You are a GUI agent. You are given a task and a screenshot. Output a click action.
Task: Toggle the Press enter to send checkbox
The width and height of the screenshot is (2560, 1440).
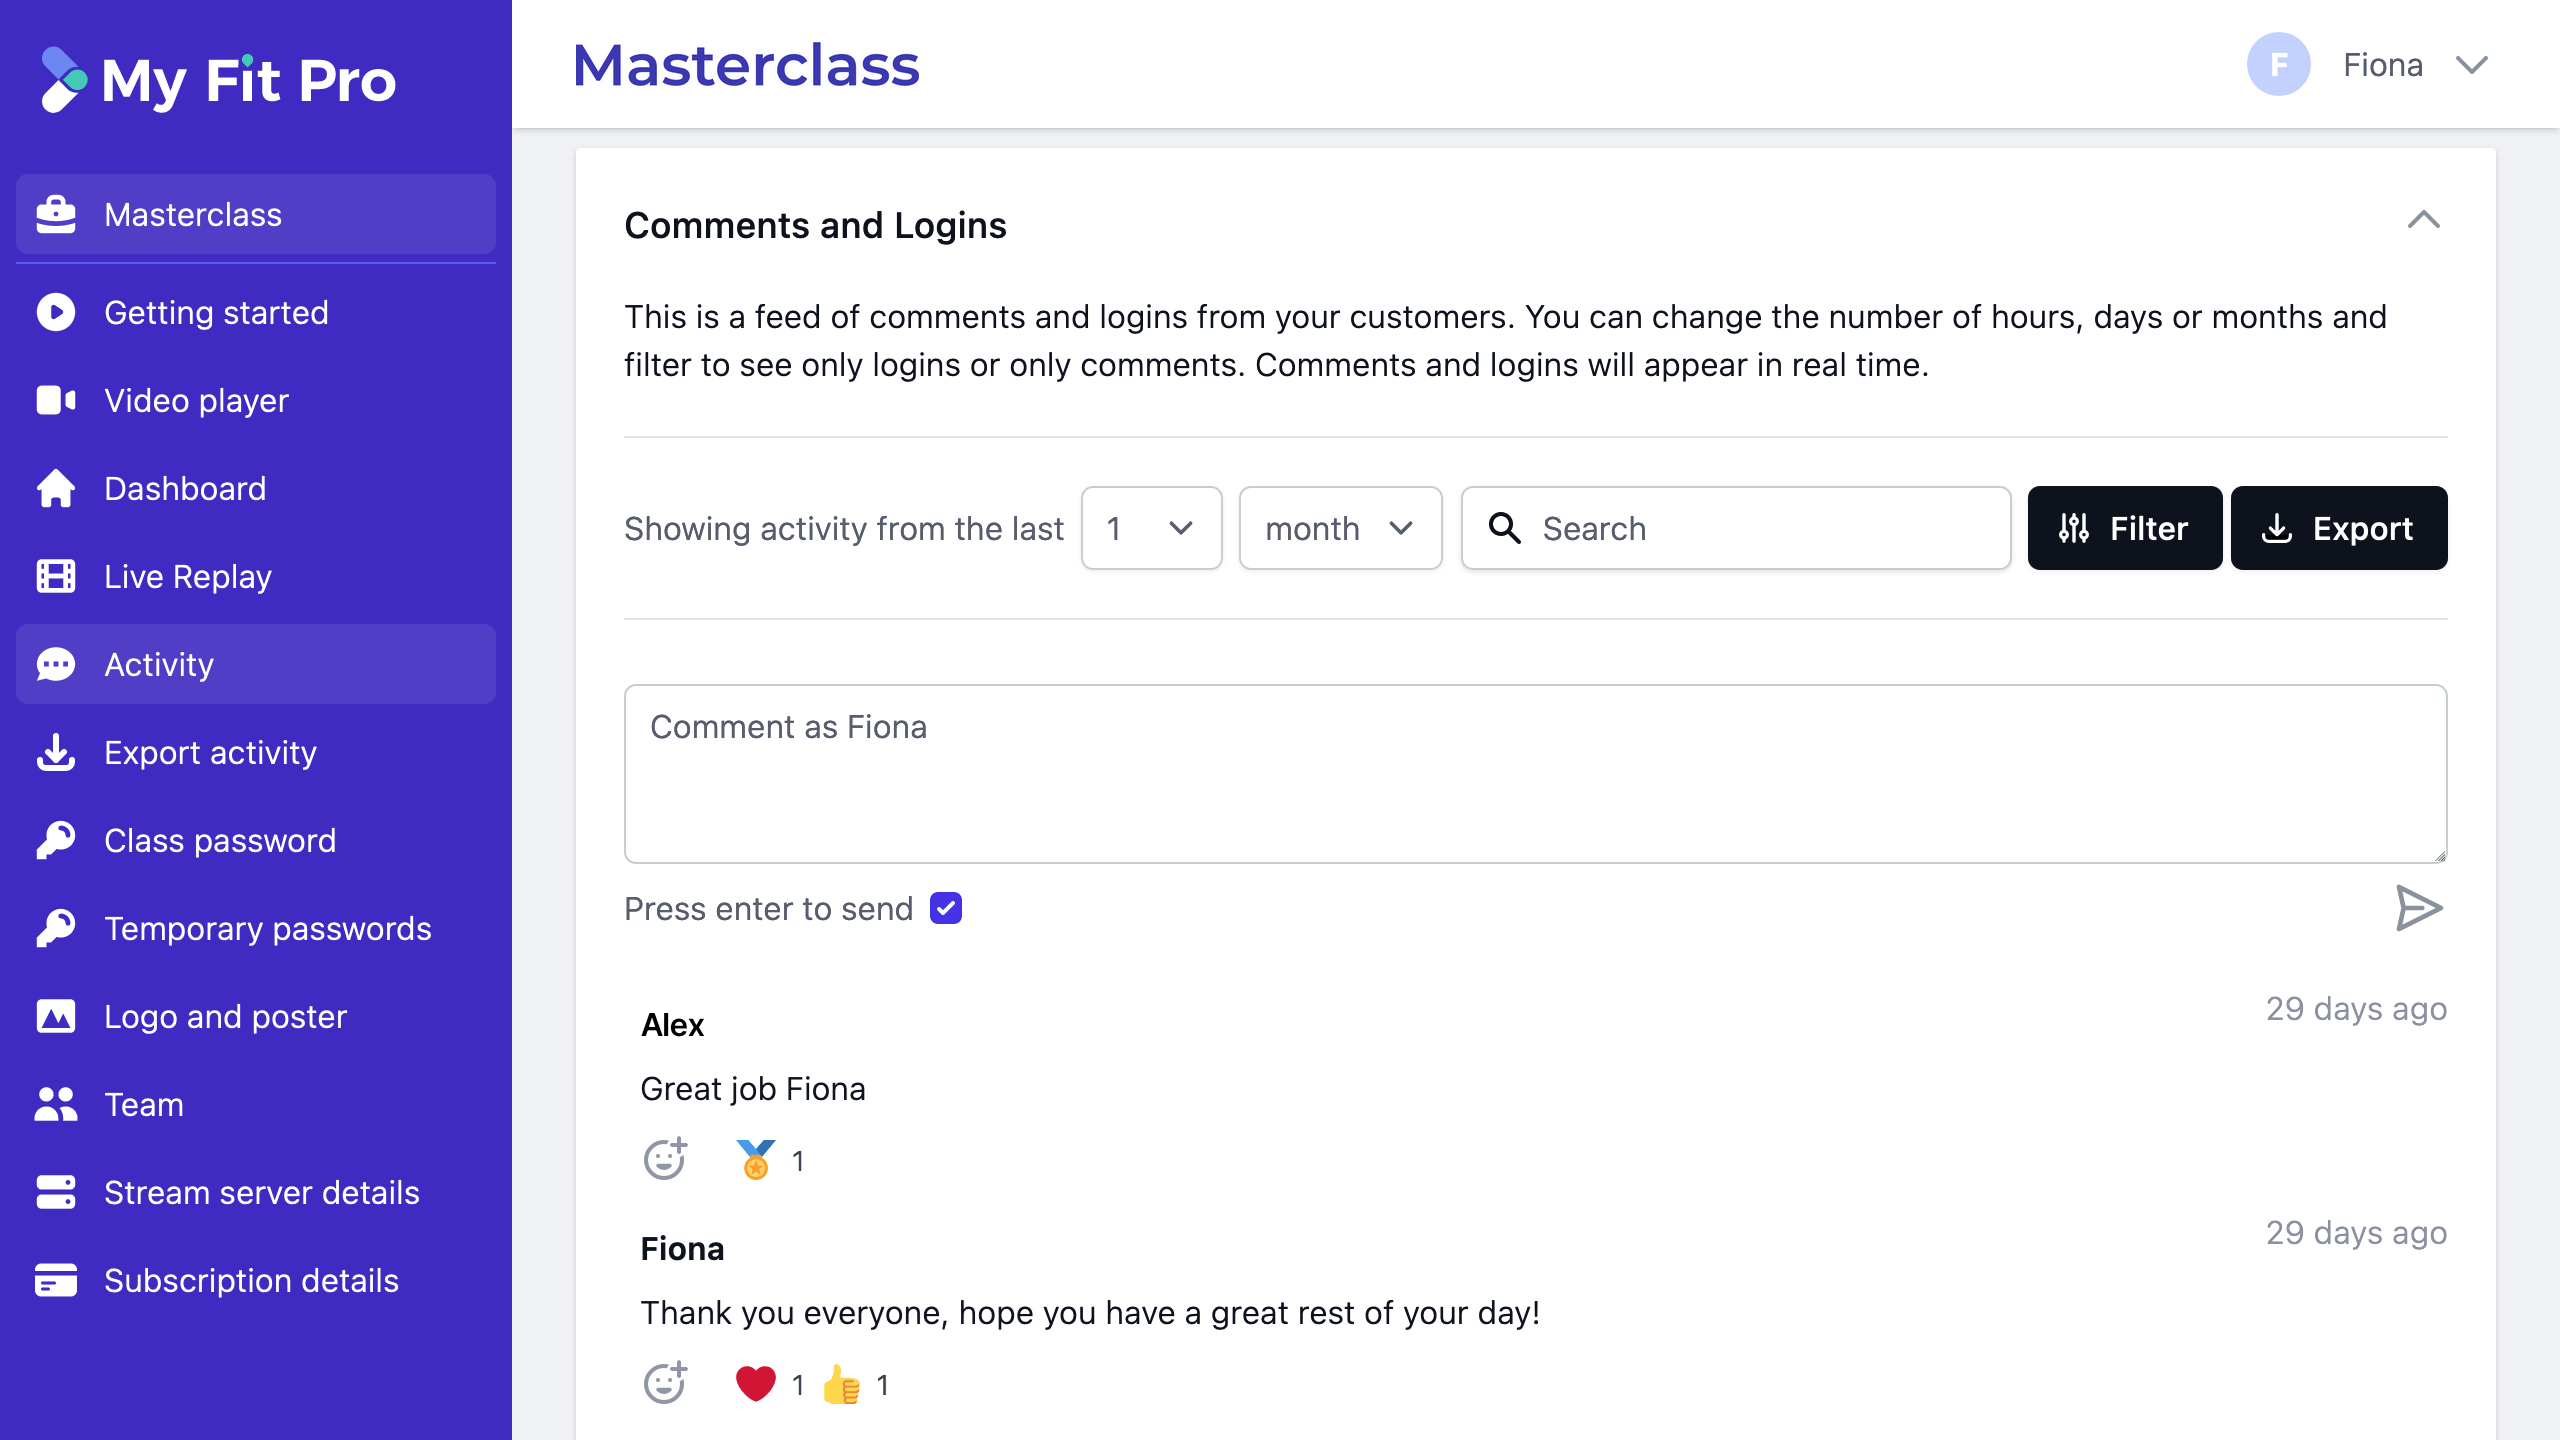(944, 909)
